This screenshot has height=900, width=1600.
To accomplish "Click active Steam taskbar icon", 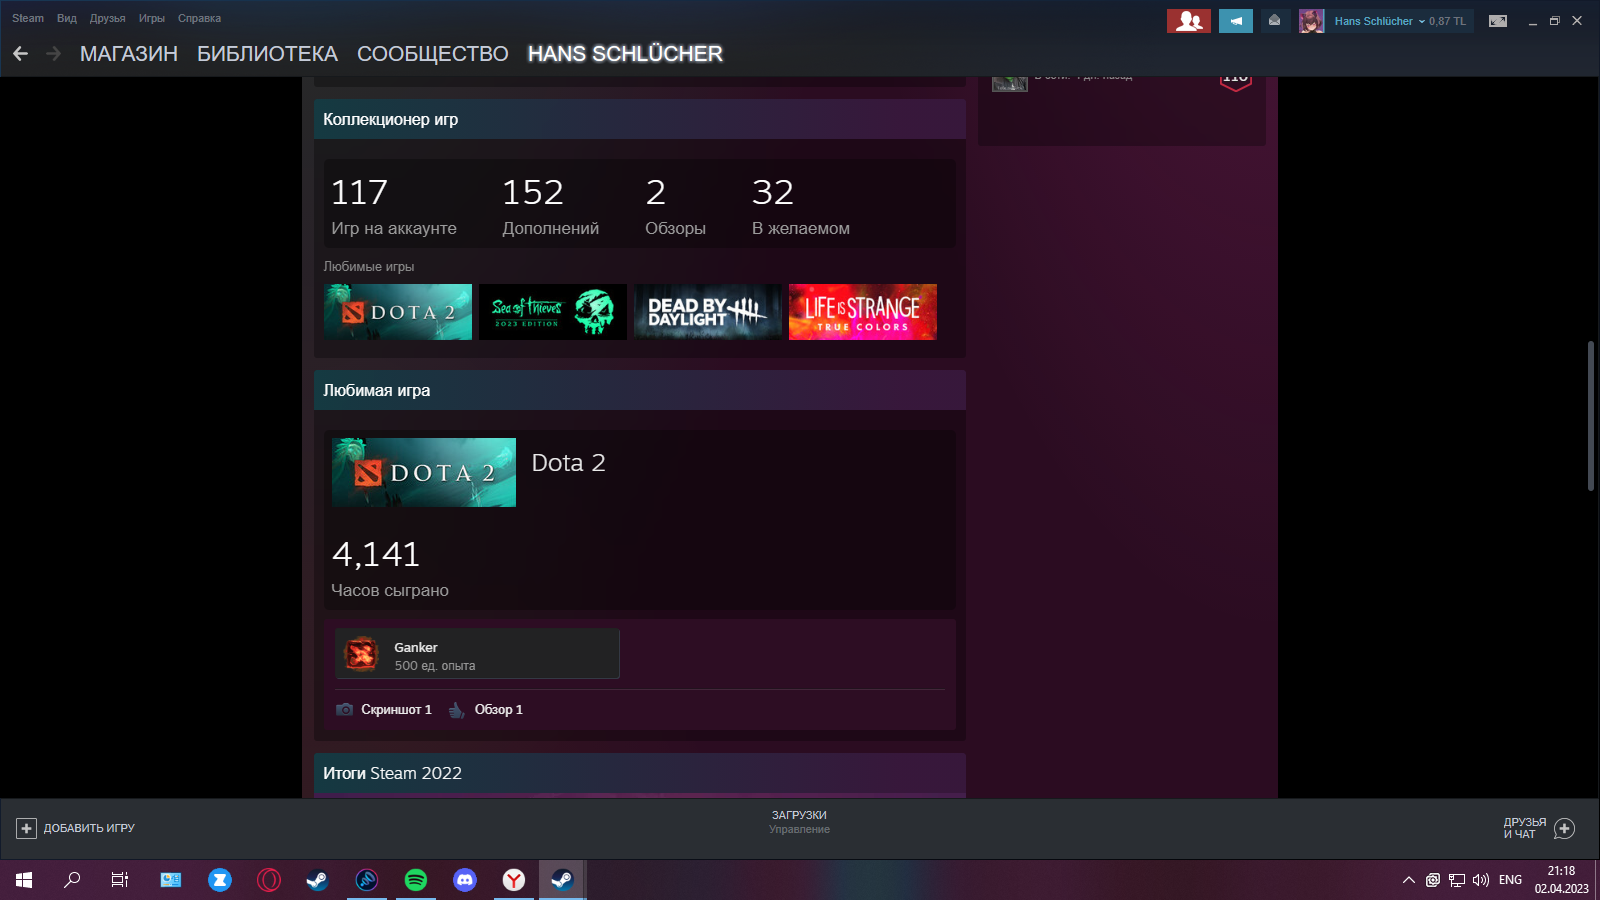I will [563, 880].
